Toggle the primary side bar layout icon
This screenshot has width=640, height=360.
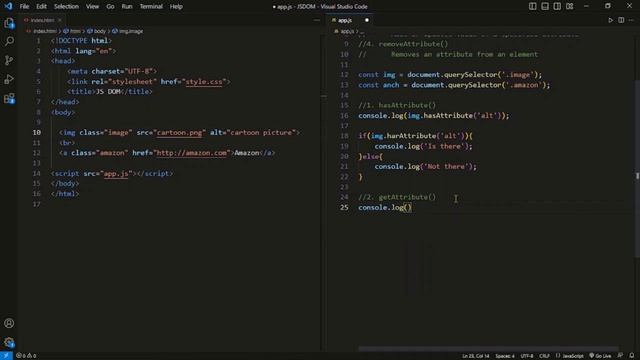pos(533,6)
